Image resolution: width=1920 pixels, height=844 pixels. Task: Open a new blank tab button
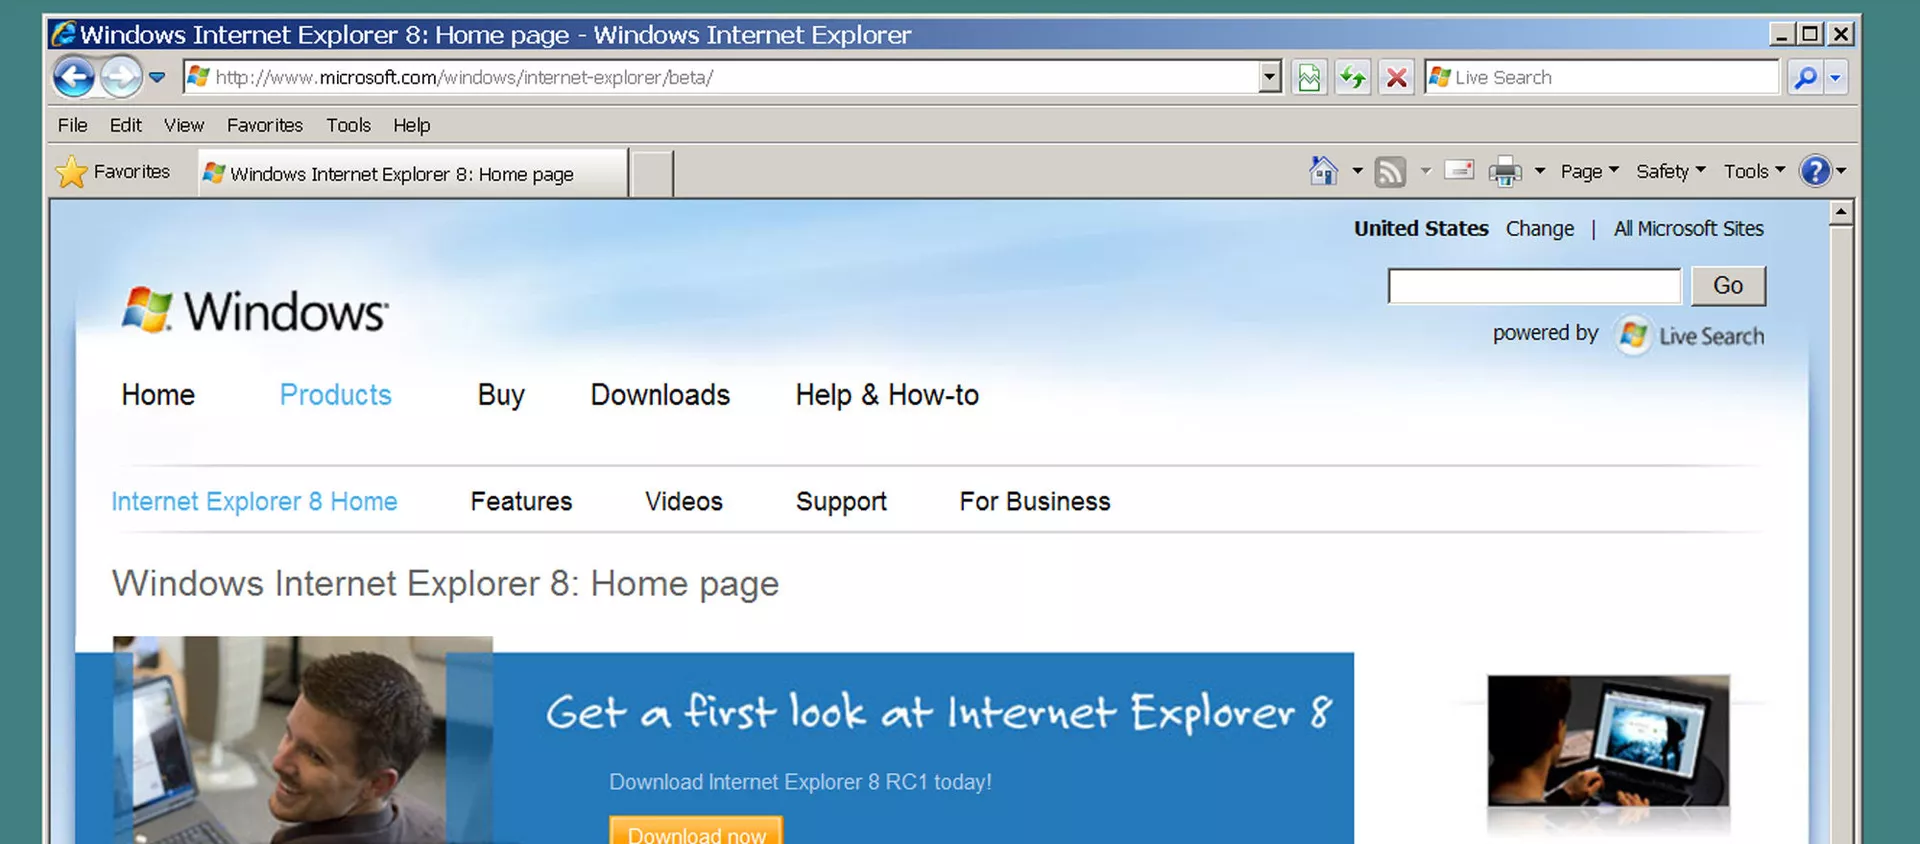[x=652, y=174]
